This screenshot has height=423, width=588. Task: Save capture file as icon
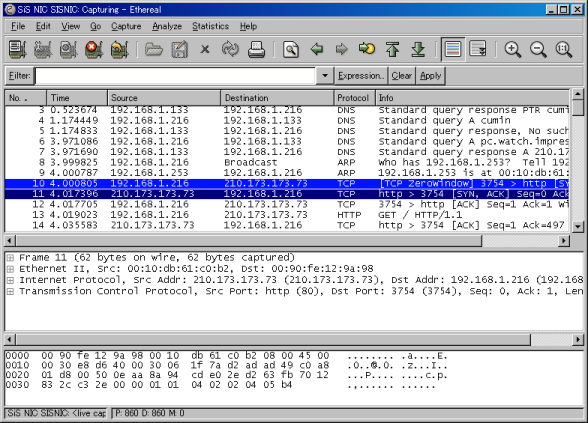pyautogui.click(x=179, y=49)
